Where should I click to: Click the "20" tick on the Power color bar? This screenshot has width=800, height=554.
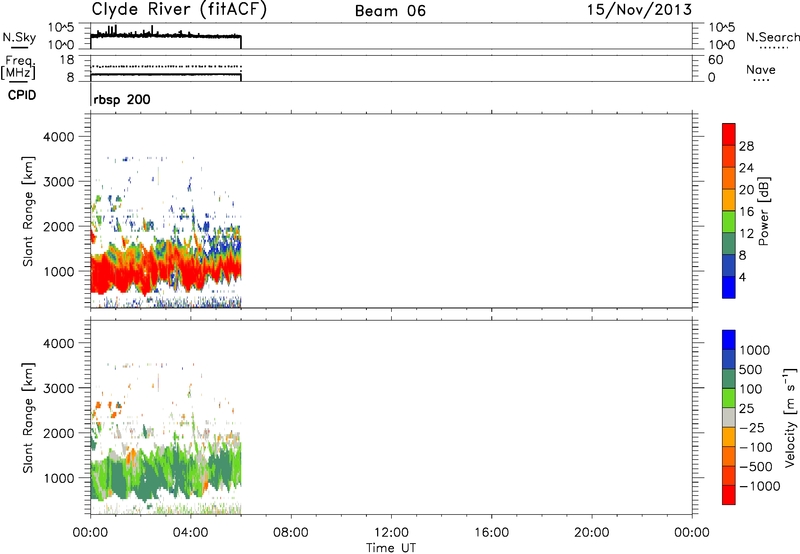[746, 190]
